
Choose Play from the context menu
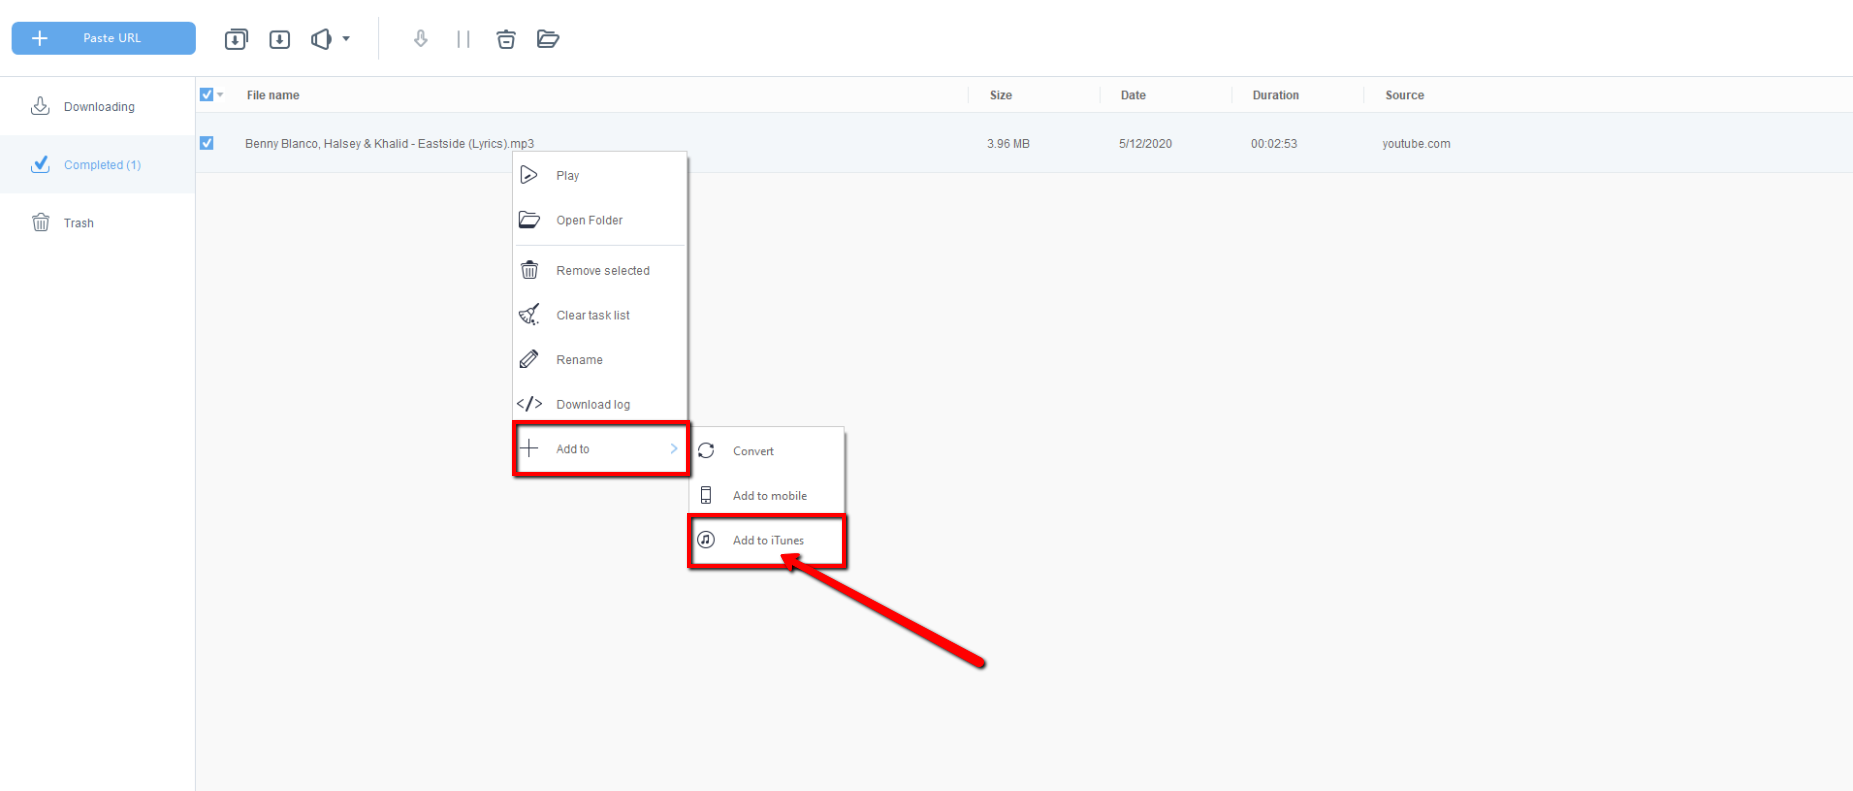pyautogui.click(x=567, y=176)
